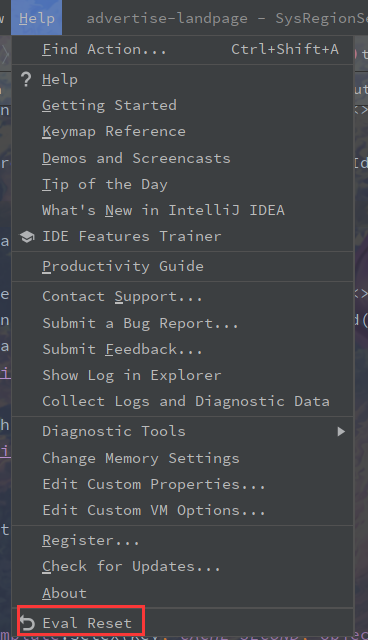Expand the Diagnostic Tools submenu arrow

(x=341, y=431)
